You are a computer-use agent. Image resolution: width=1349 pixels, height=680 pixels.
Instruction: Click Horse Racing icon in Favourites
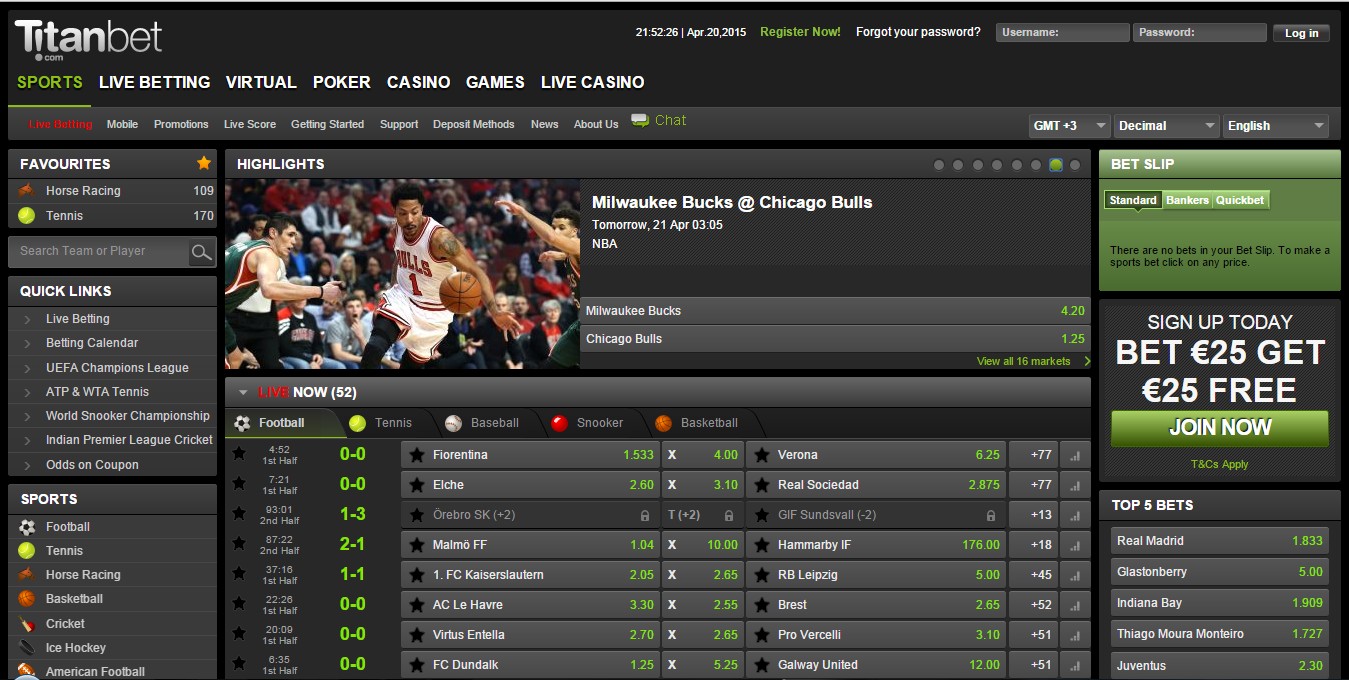[x=27, y=190]
